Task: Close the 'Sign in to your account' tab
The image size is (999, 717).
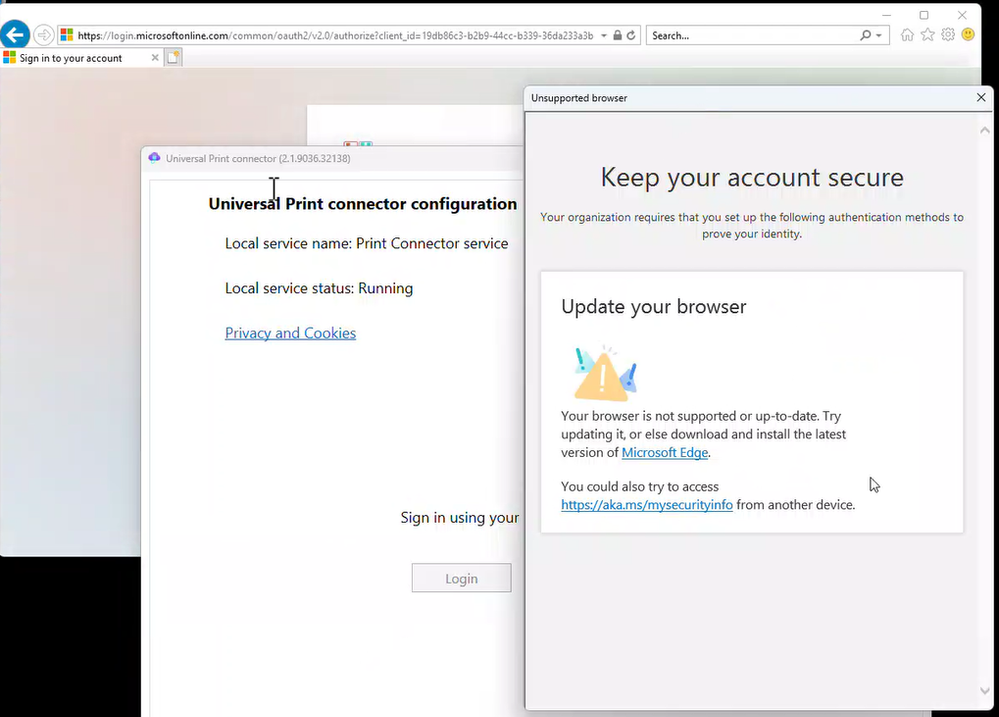Action: click(x=155, y=58)
